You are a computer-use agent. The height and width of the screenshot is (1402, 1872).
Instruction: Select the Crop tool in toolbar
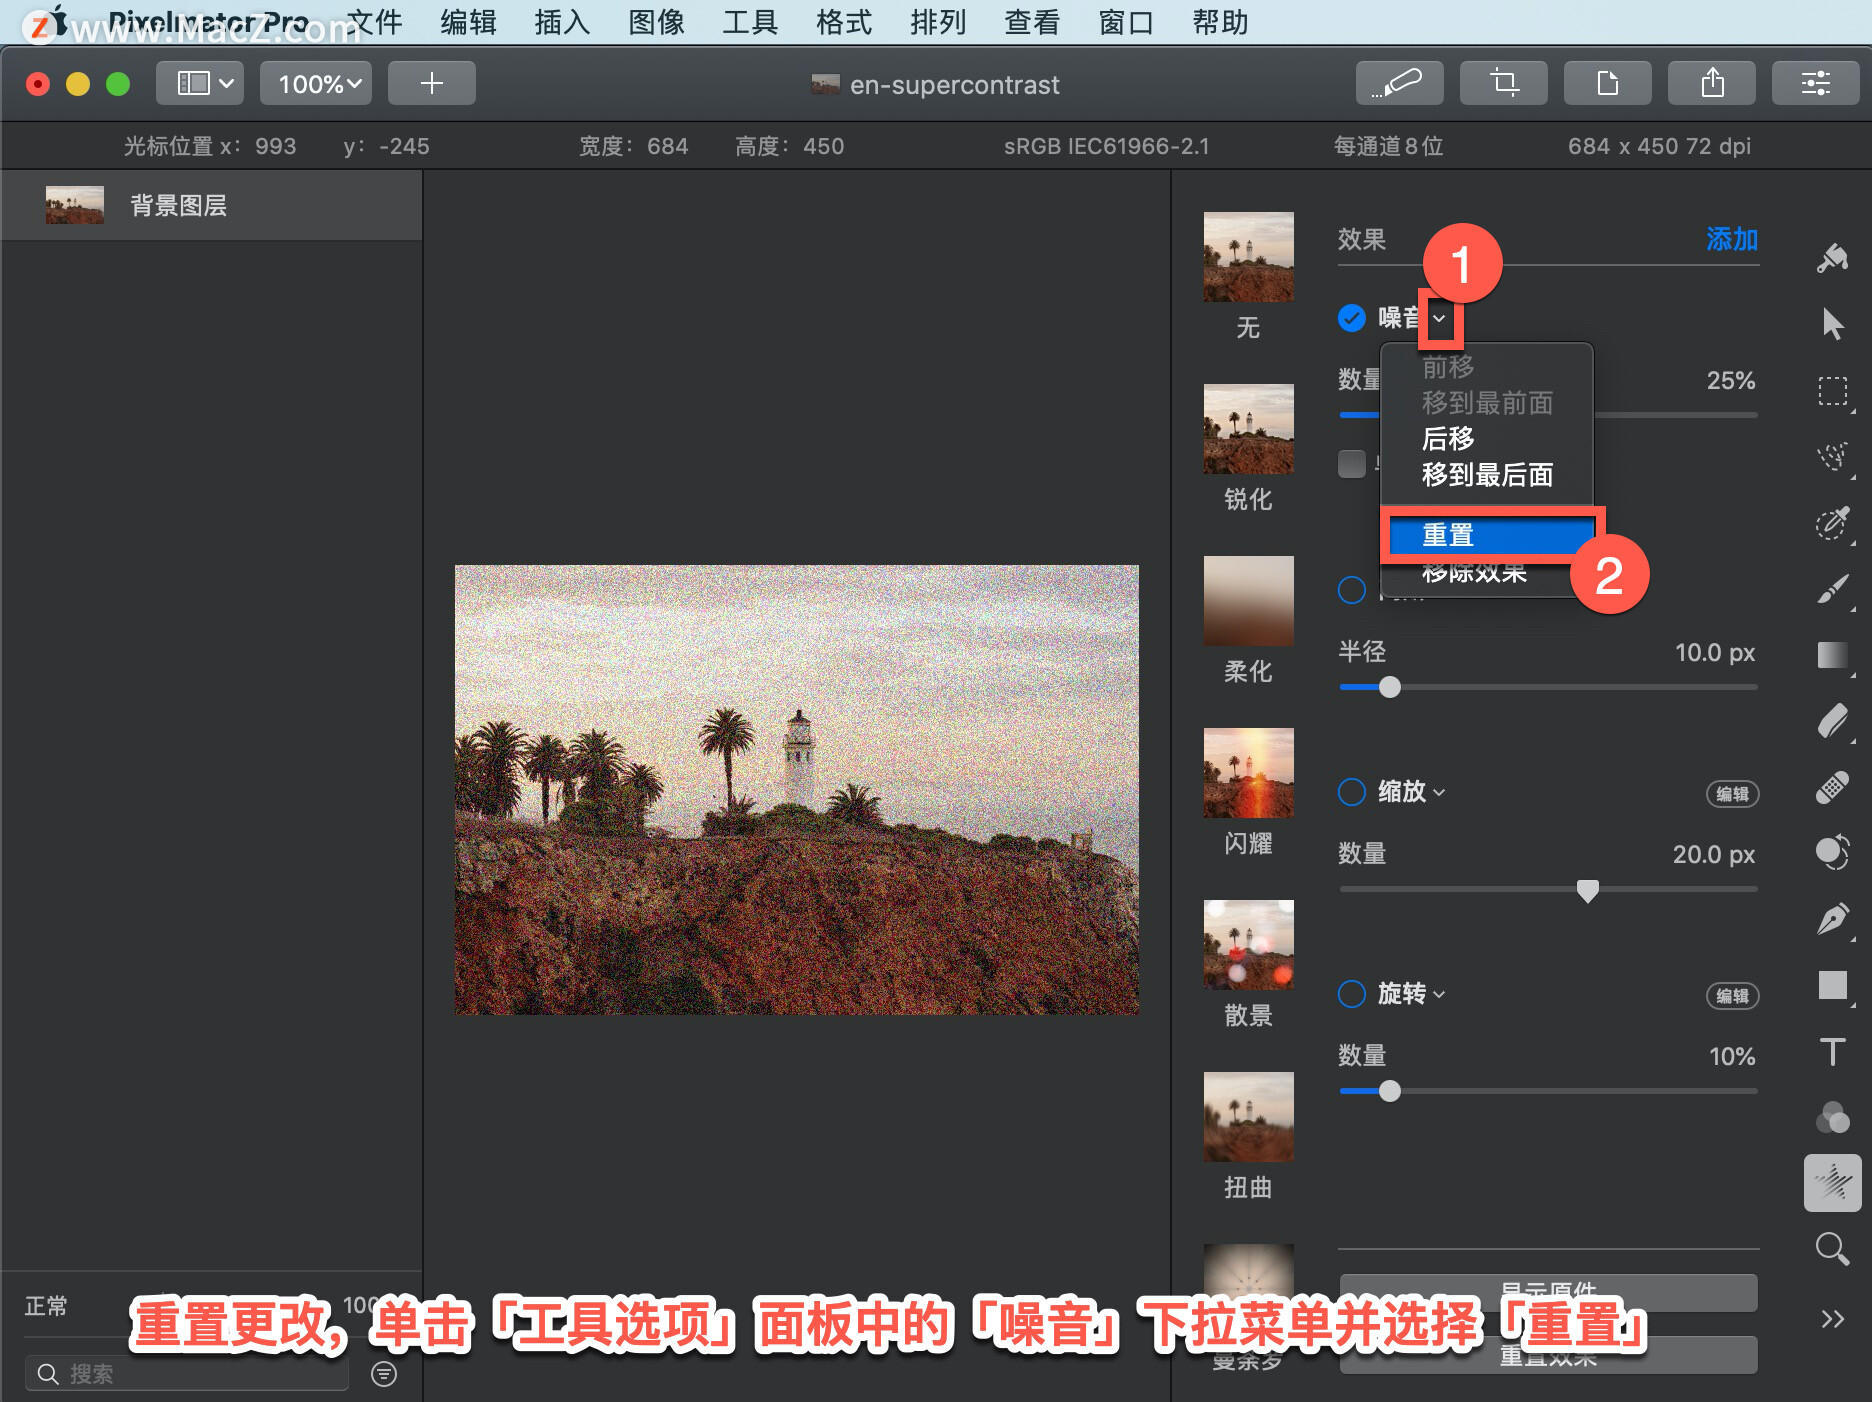[1504, 83]
